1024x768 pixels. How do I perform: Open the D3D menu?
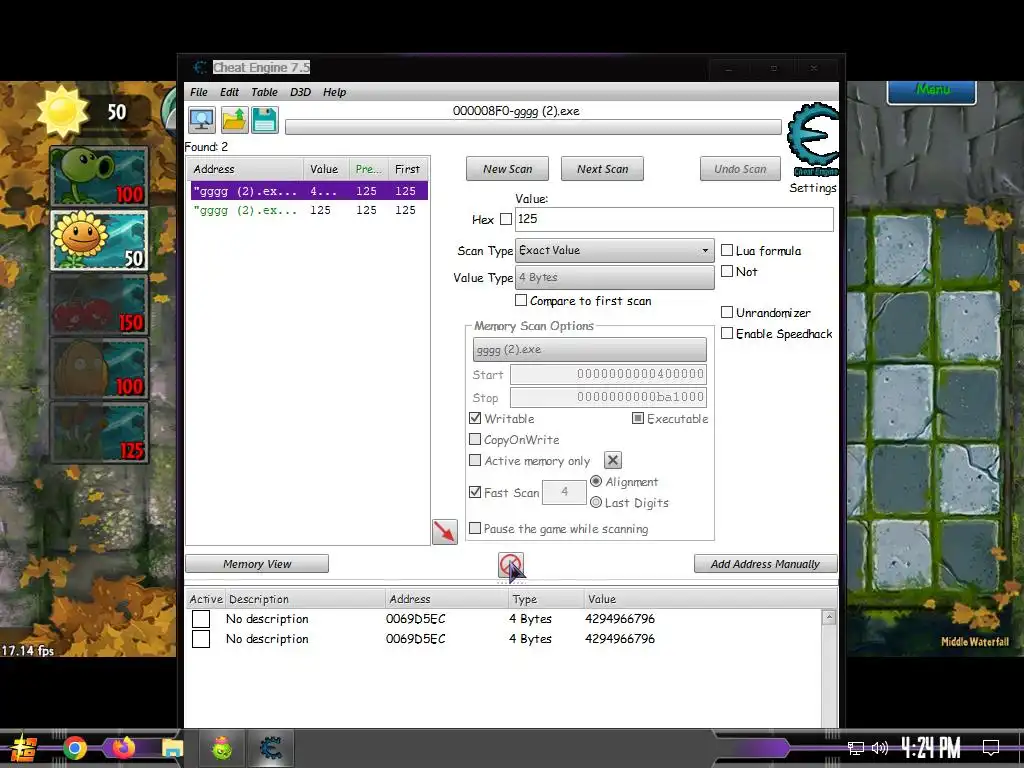pyautogui.click(x=300, y=92)
